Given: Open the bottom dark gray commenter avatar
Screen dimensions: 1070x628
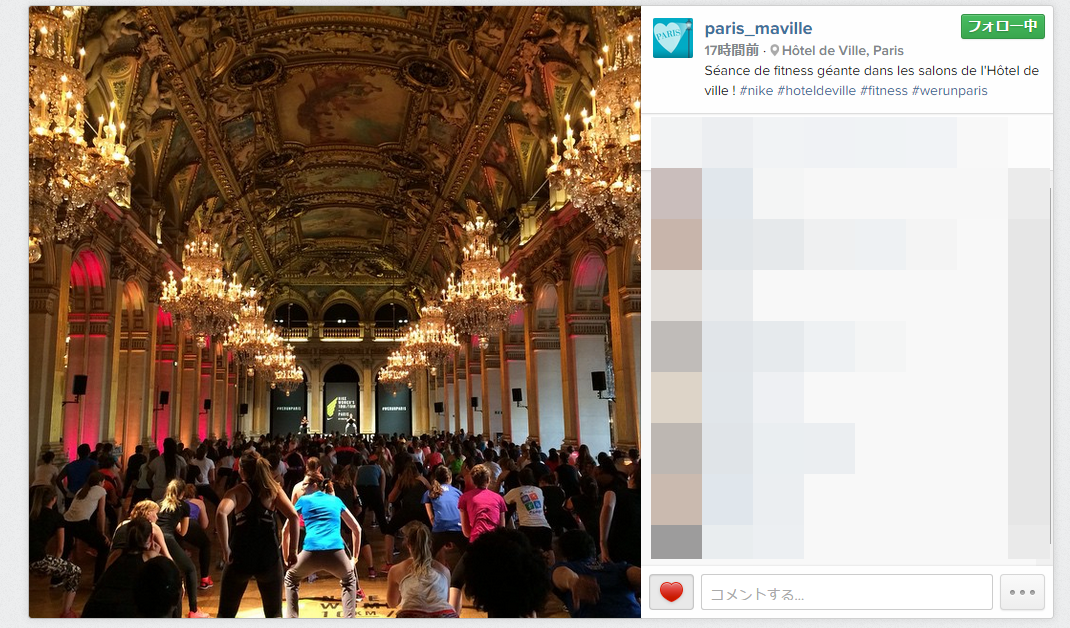Looking at the screenshot, I should (676, 541).
